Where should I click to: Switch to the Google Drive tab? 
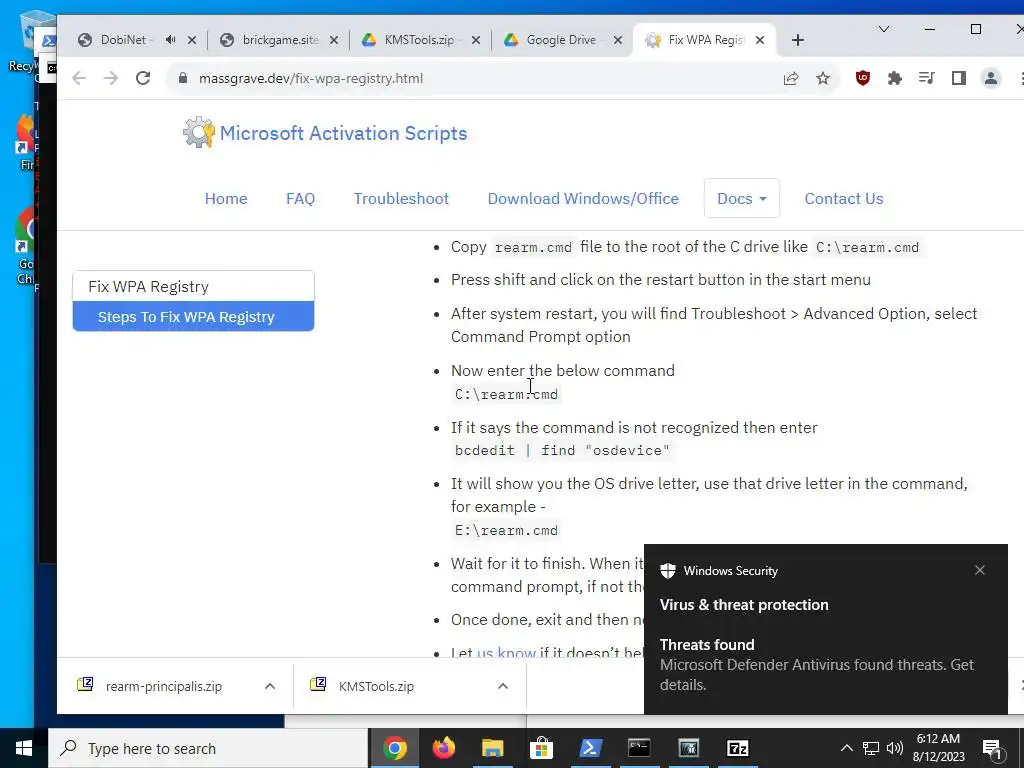pyautogui.click(x=560, y=40)
